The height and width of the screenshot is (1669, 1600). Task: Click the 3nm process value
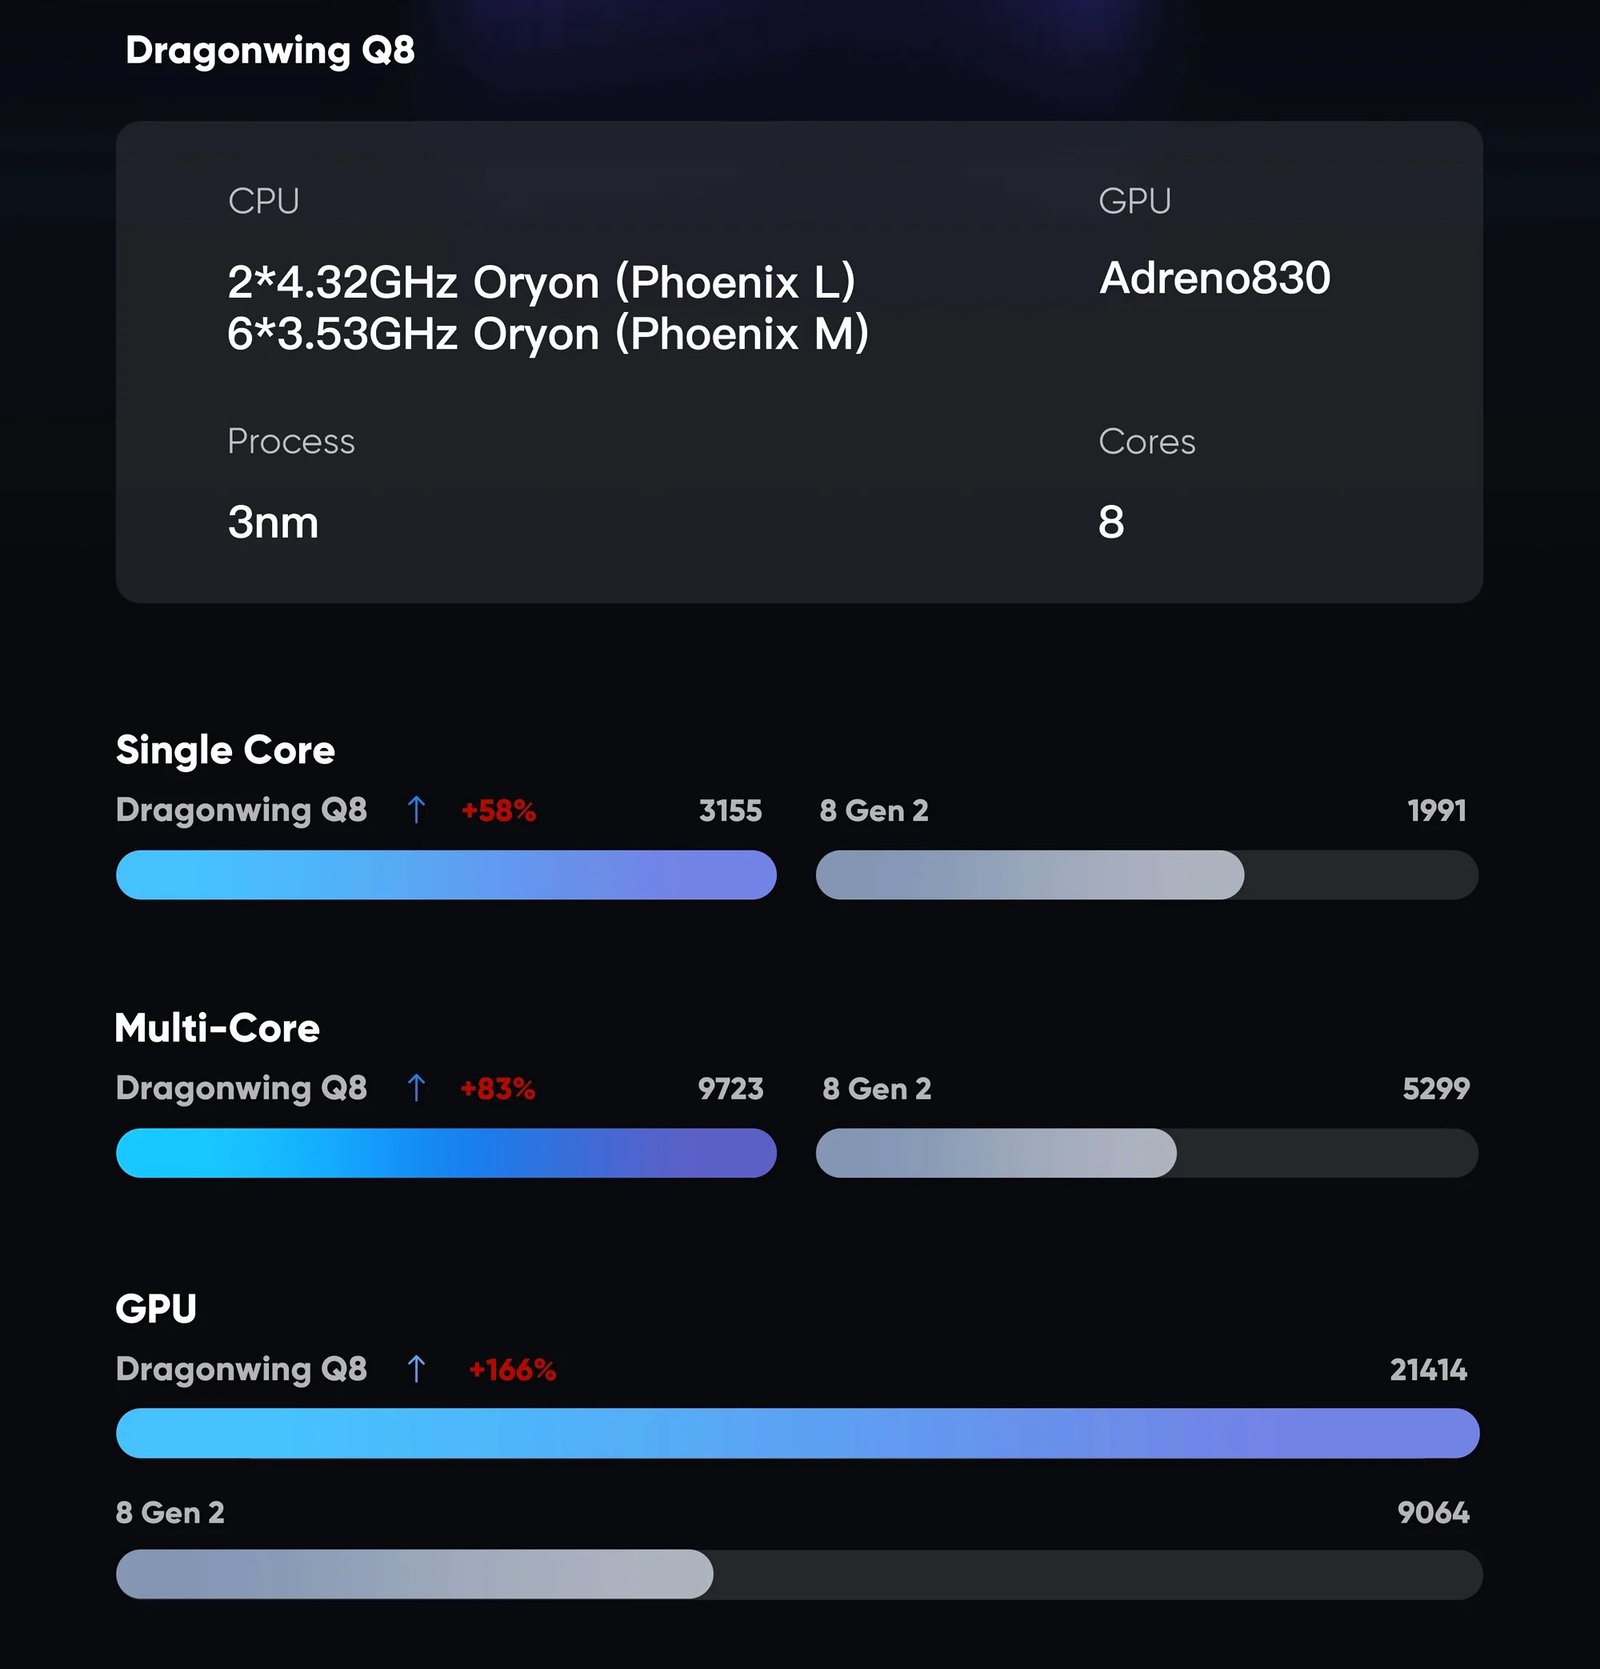pyautogui.click(x=273, y=522)
